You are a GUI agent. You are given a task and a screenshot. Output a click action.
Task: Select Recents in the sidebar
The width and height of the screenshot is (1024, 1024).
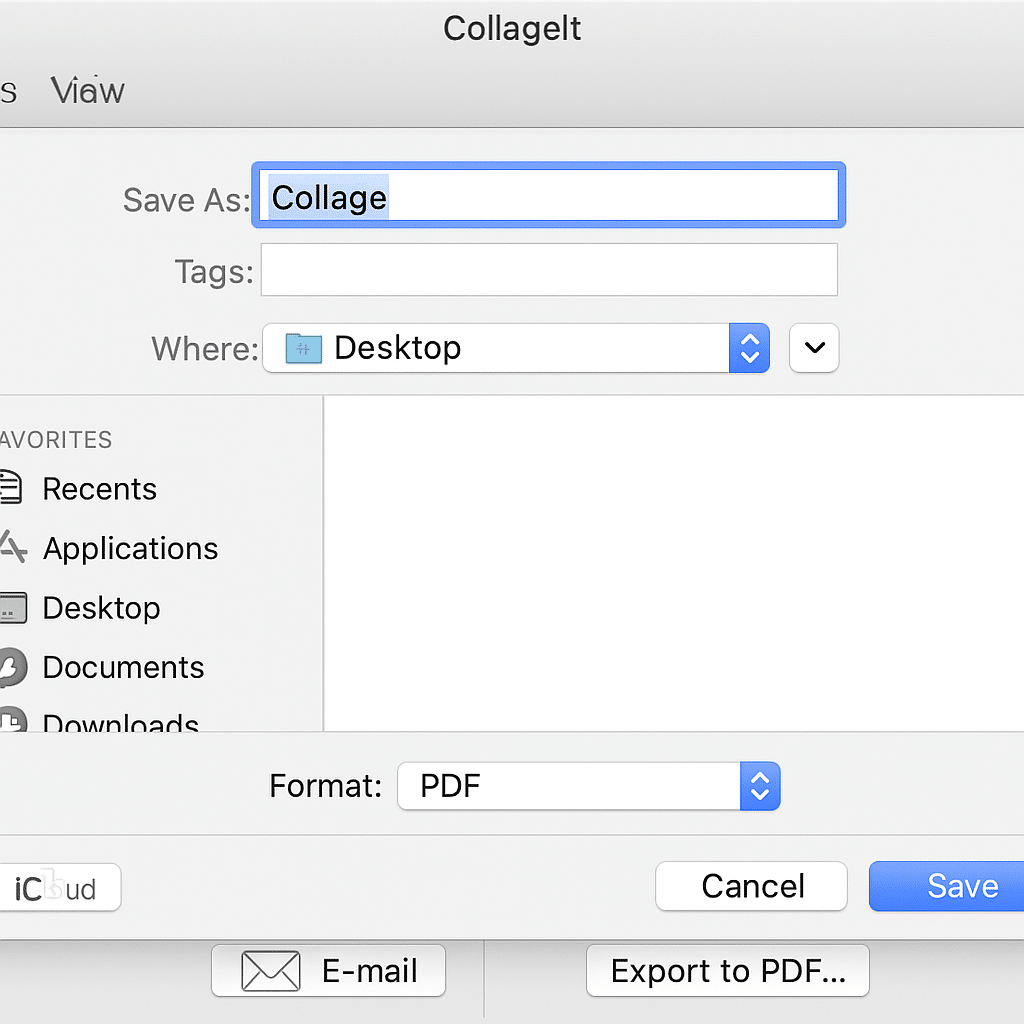click(x=99, y=489)
